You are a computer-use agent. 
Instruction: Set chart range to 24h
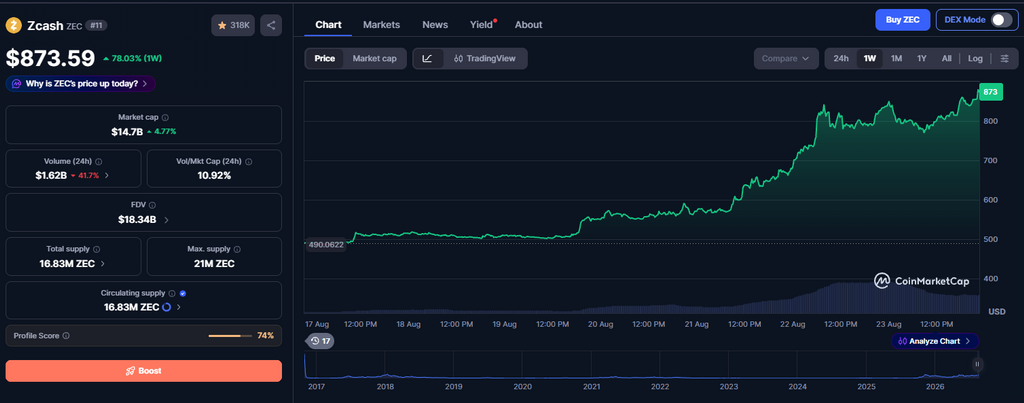tap(840, 58)
